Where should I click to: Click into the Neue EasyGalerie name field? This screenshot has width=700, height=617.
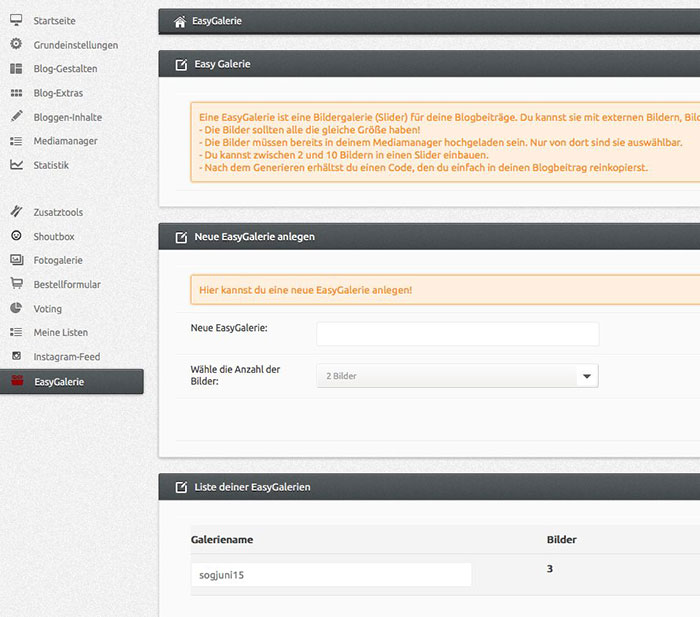tap(457, 334)
